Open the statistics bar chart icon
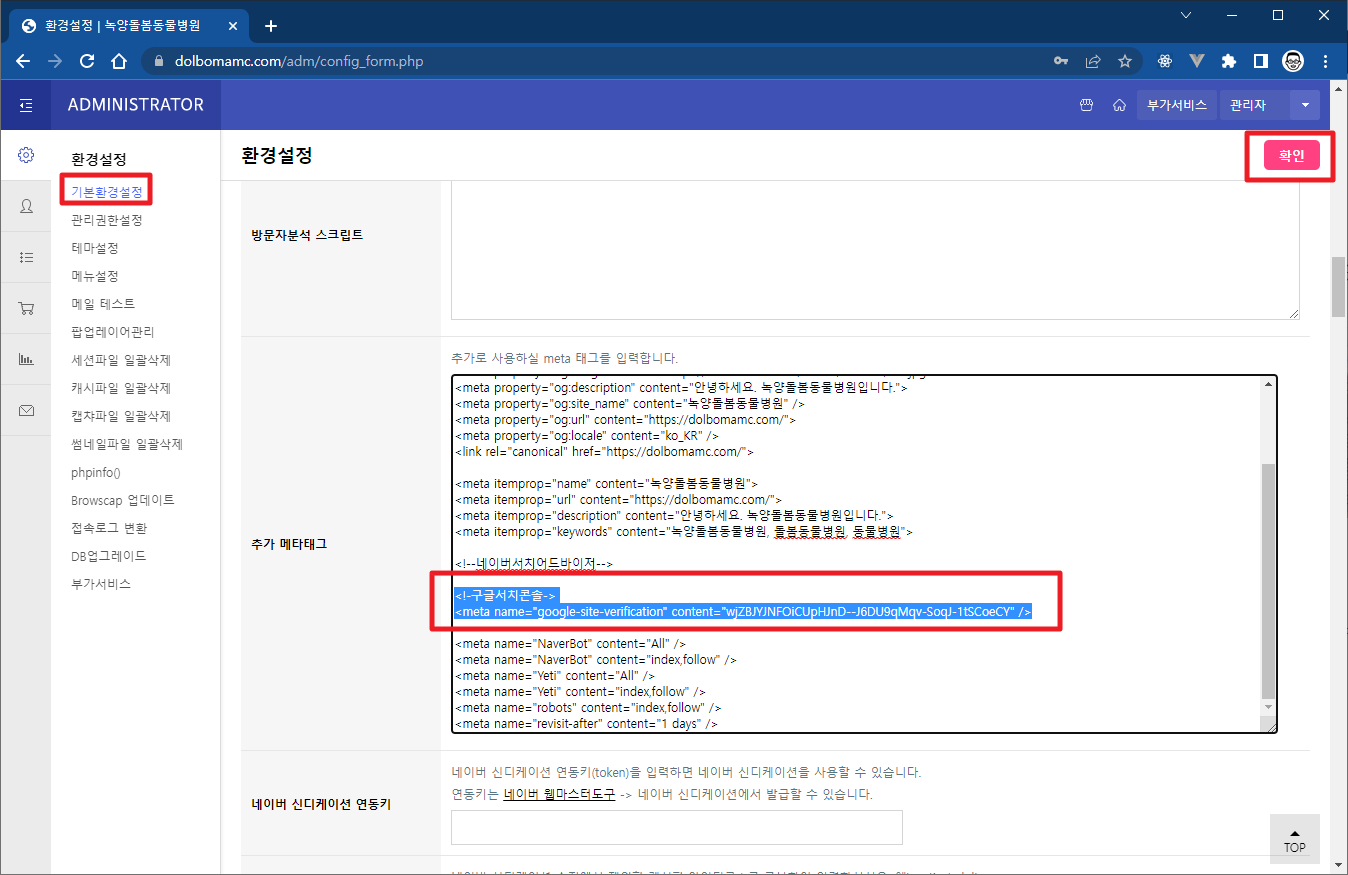This screenshot has width=1348, height=875. point(26,360)
